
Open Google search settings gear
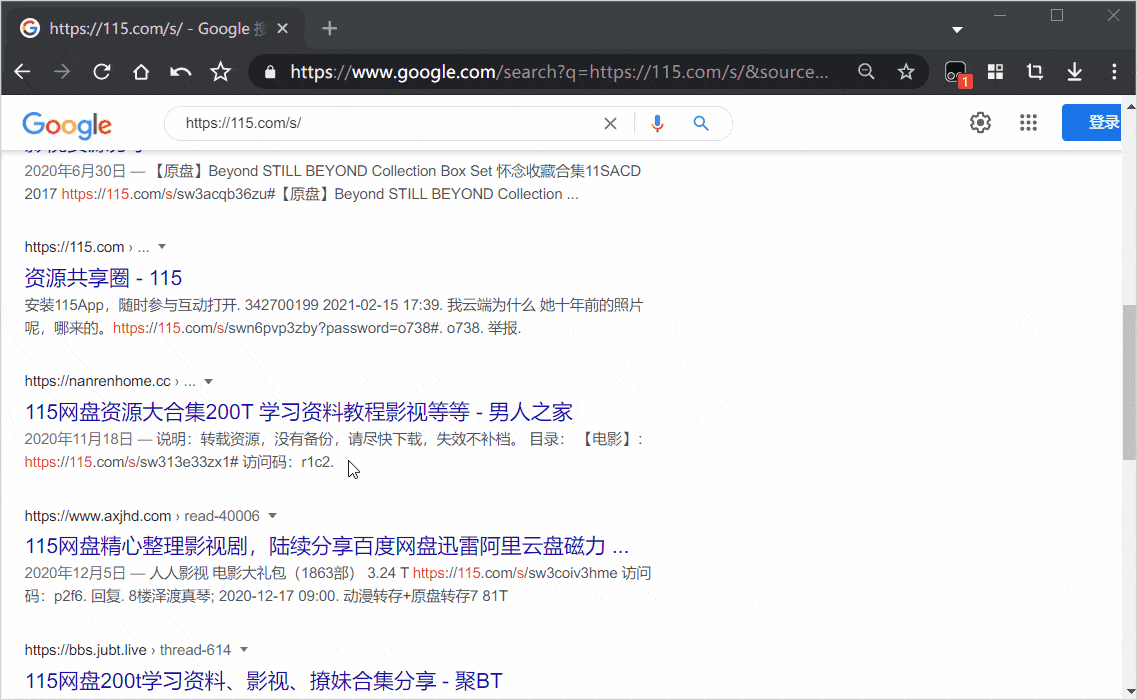click(x=980, y=123)
